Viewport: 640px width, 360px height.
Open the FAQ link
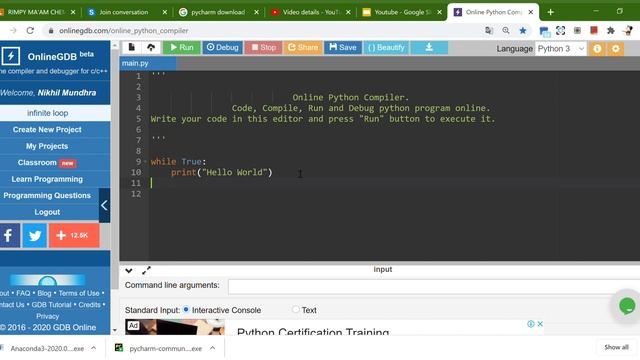(x=23, y=293)
